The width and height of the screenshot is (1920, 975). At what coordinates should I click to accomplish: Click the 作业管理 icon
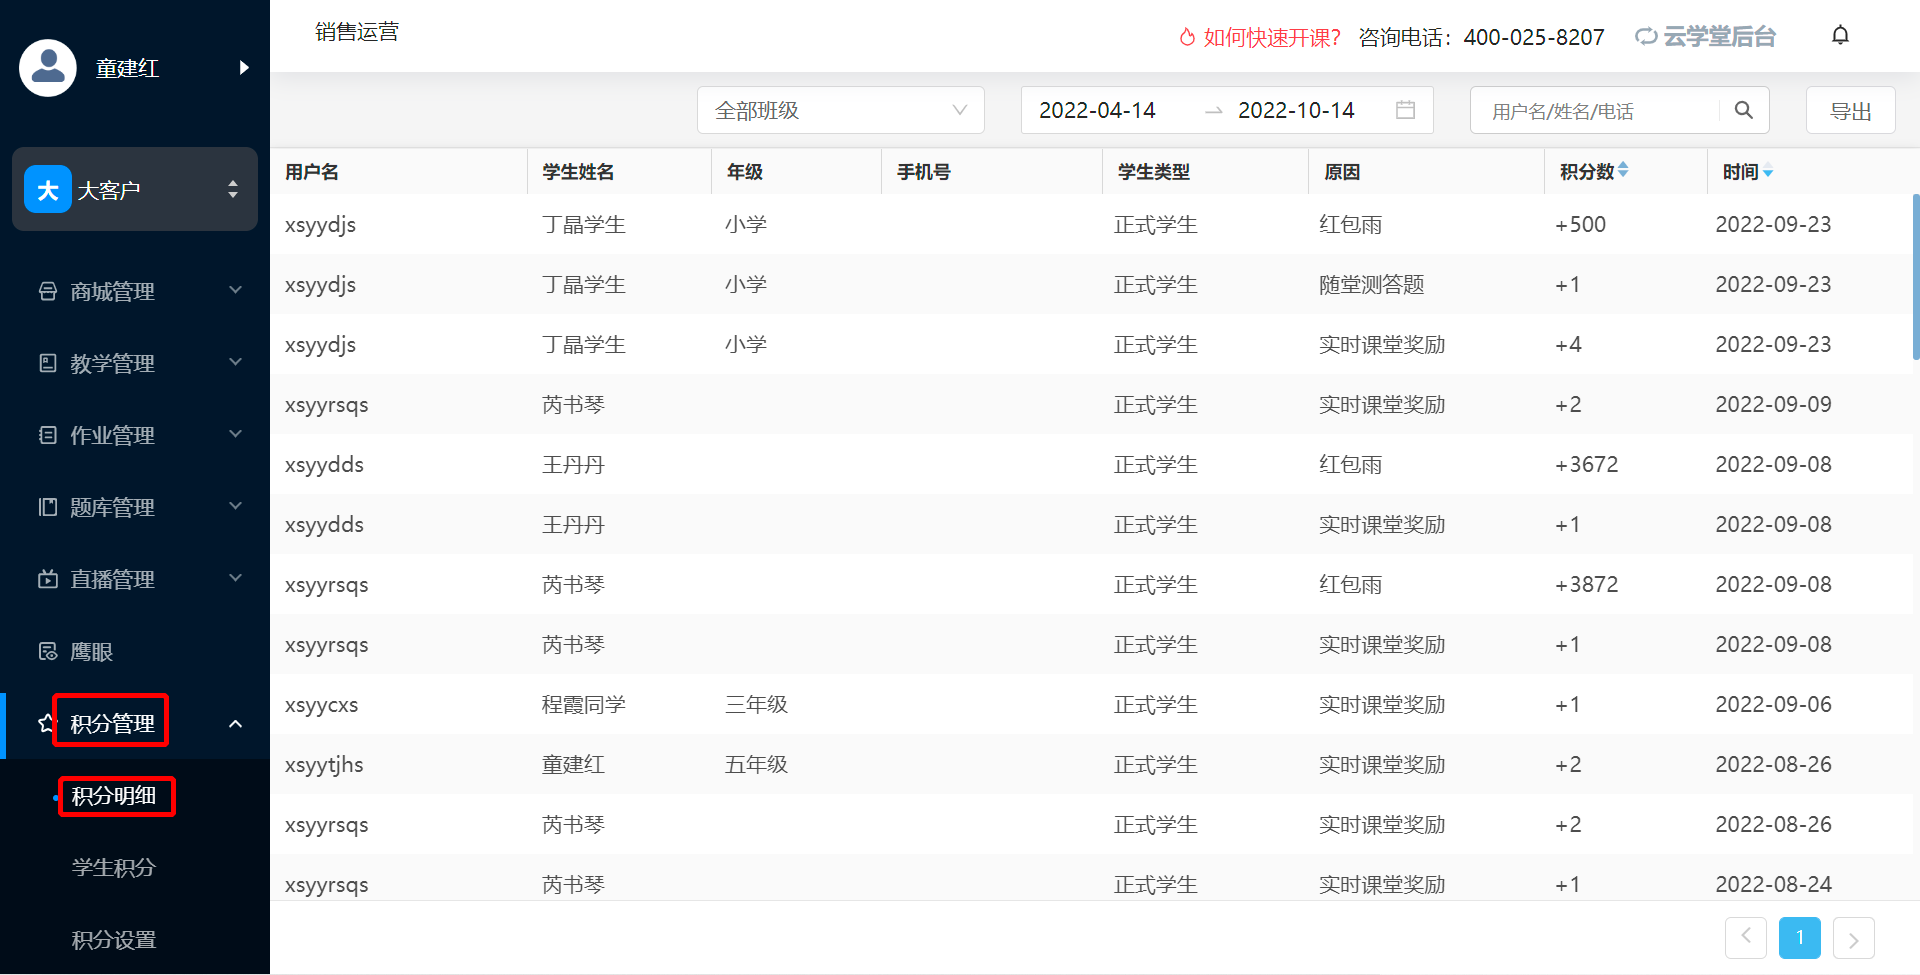tap(48, 435)
